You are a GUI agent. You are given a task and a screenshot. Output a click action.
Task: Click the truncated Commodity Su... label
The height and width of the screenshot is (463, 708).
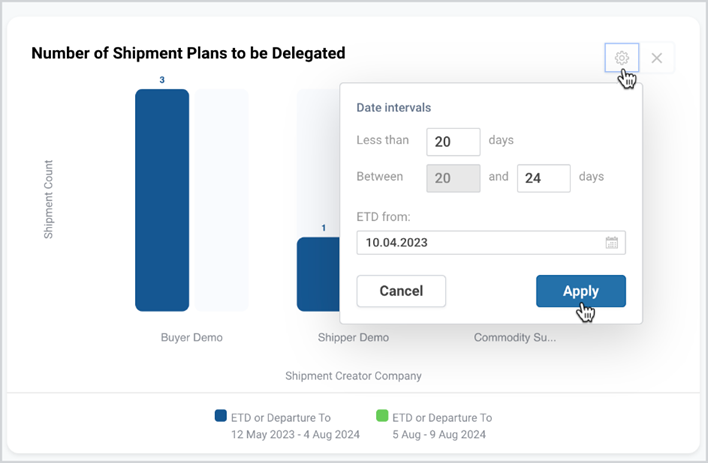click(515, 337)
